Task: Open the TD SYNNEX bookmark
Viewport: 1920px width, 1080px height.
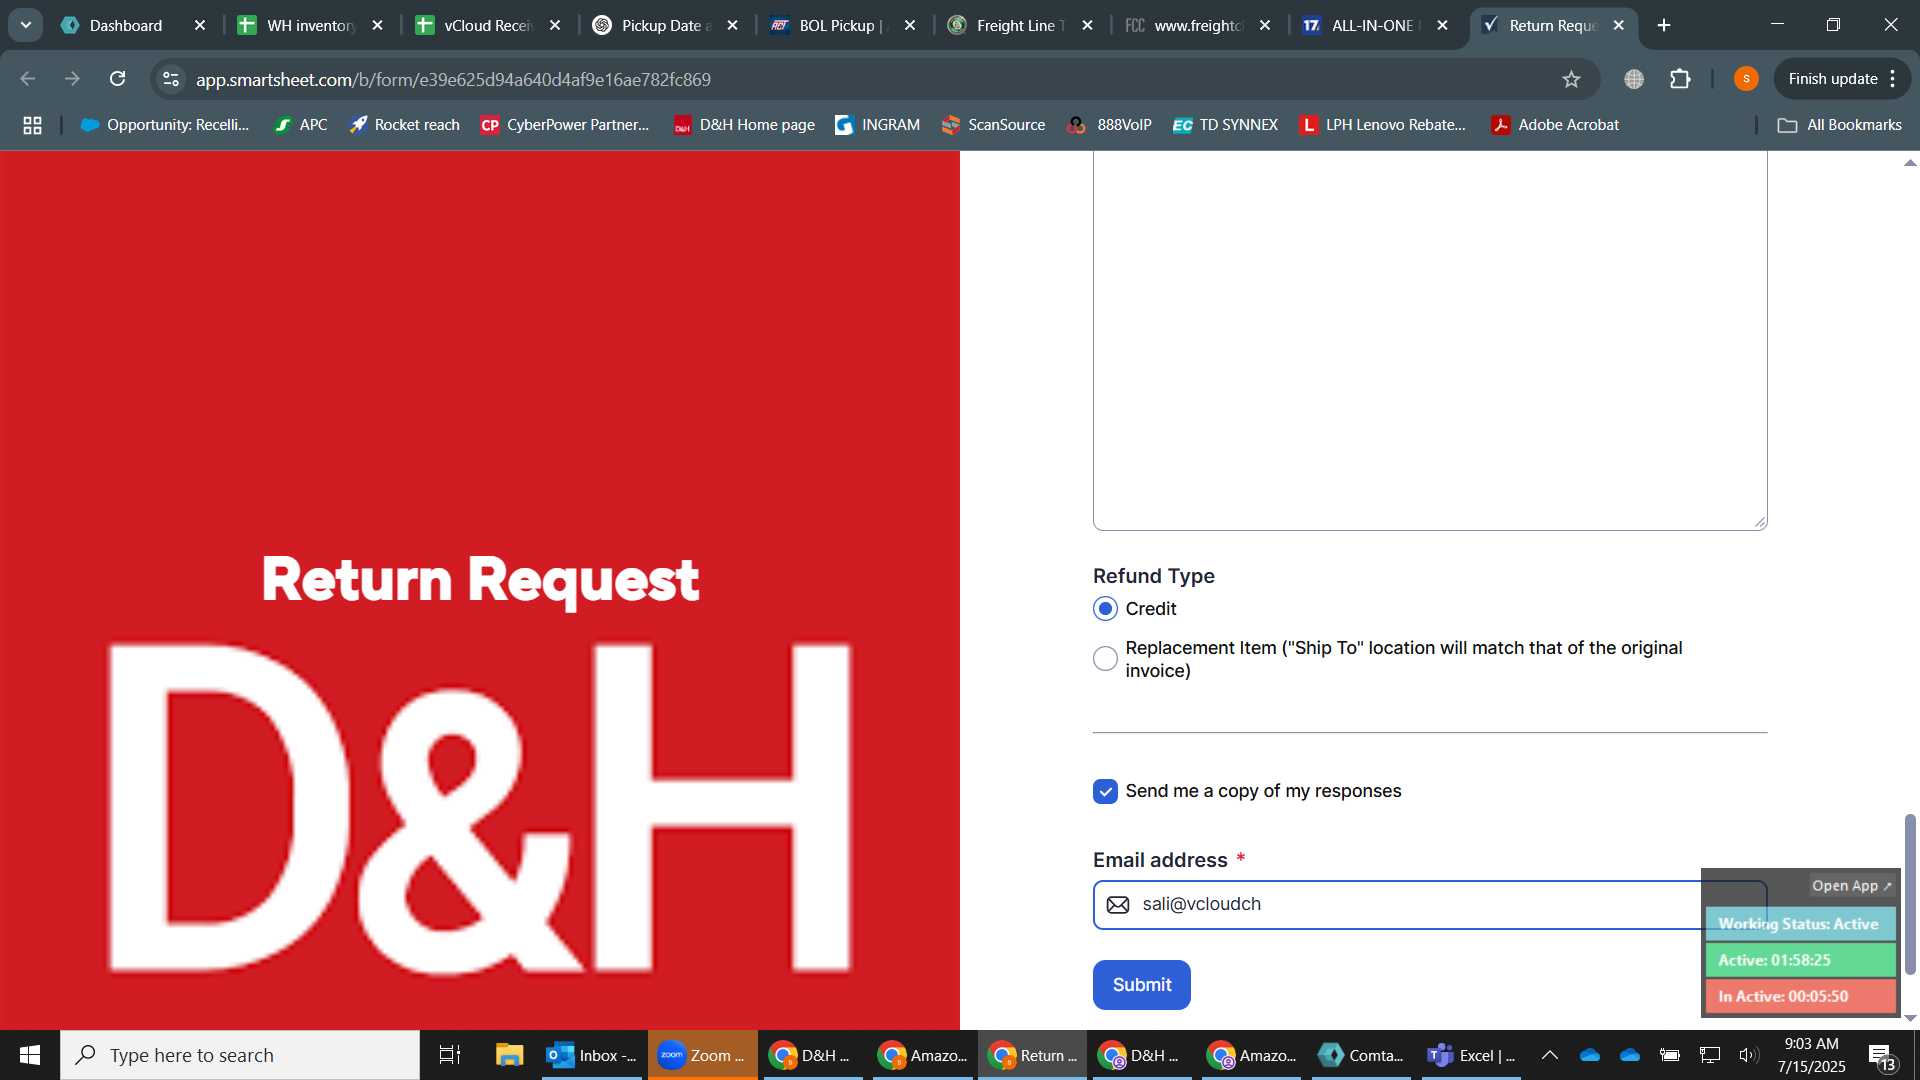Action: click(1225, 125)
